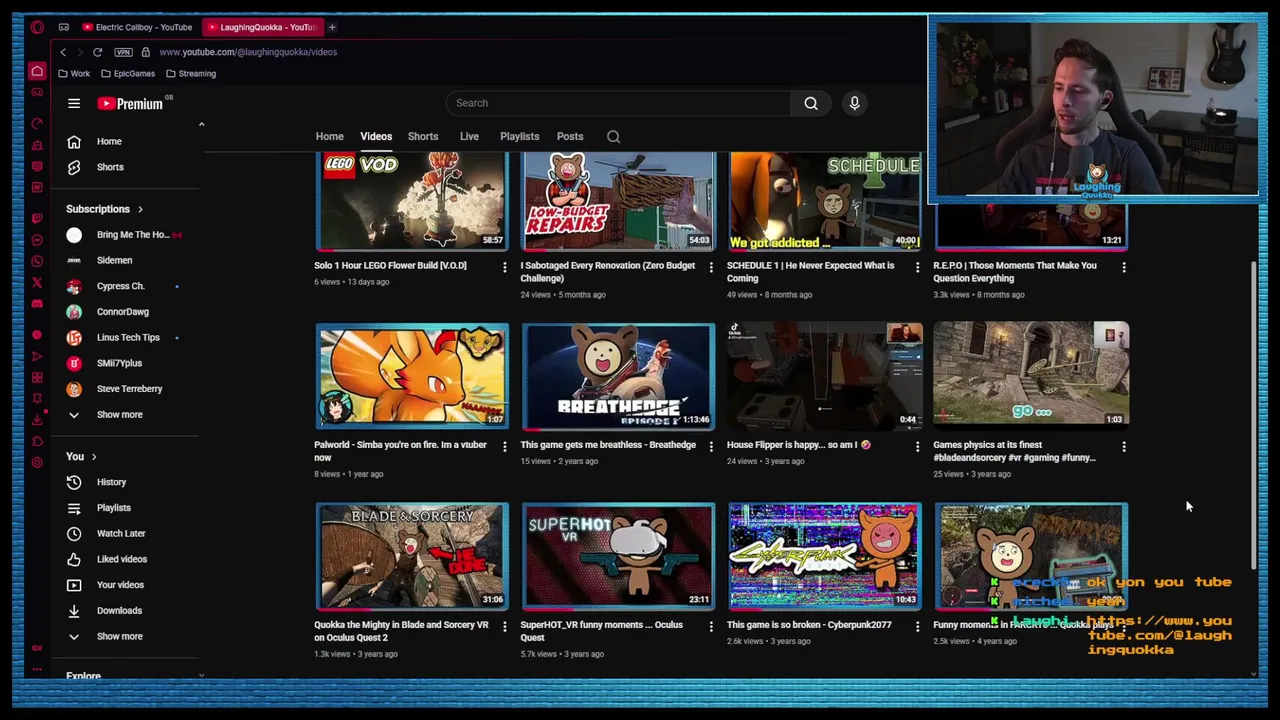The width and height of the screenshot is (1280, 720).
Task: Open Linus Tech Tips subscription
Action: [x=126, y=338]
